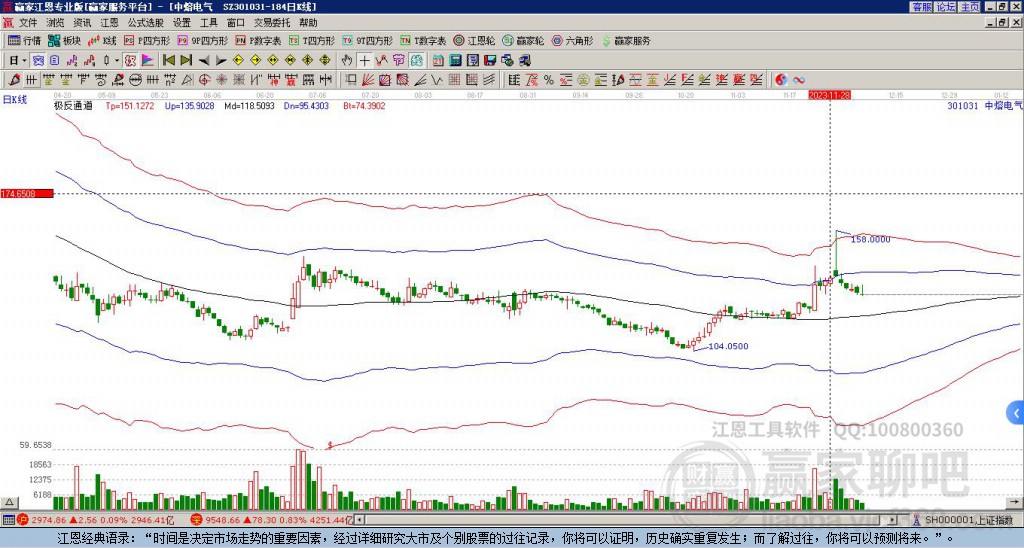The width and height of the screenshot is (1024, 548).
Task: Click the 客服 customer service button
Action: [x=922, y=7]
